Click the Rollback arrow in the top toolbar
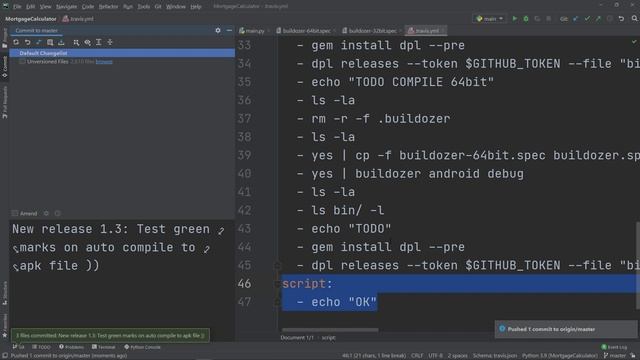 621,19
